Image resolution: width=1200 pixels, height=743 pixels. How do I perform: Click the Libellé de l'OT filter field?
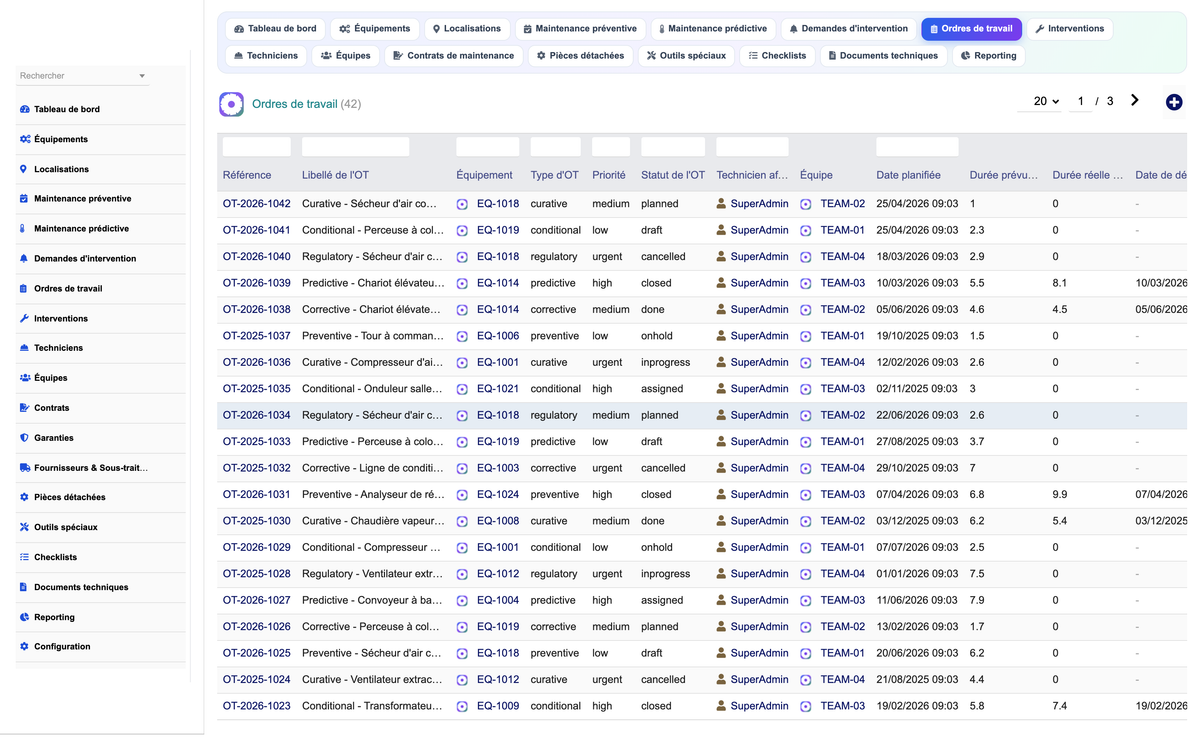(356, 147)
